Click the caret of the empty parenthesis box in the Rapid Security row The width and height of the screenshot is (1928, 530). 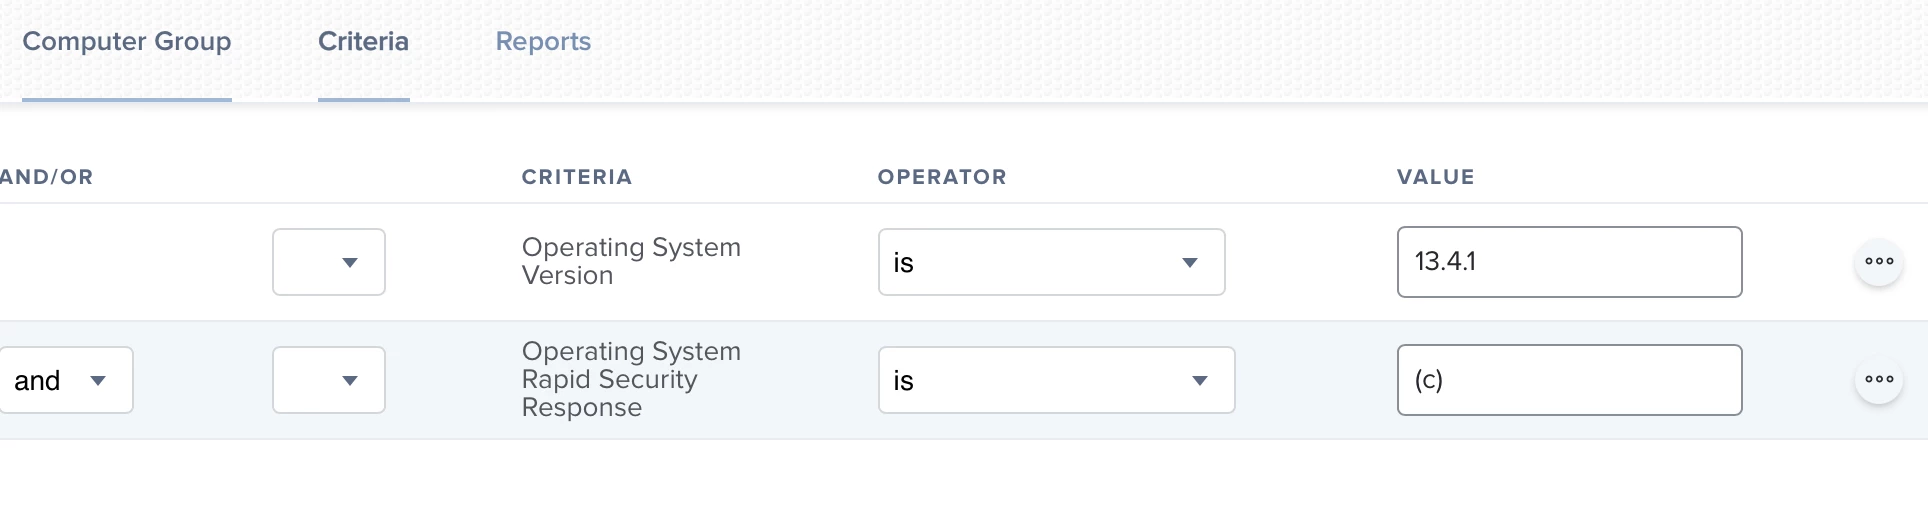[350, 381]
